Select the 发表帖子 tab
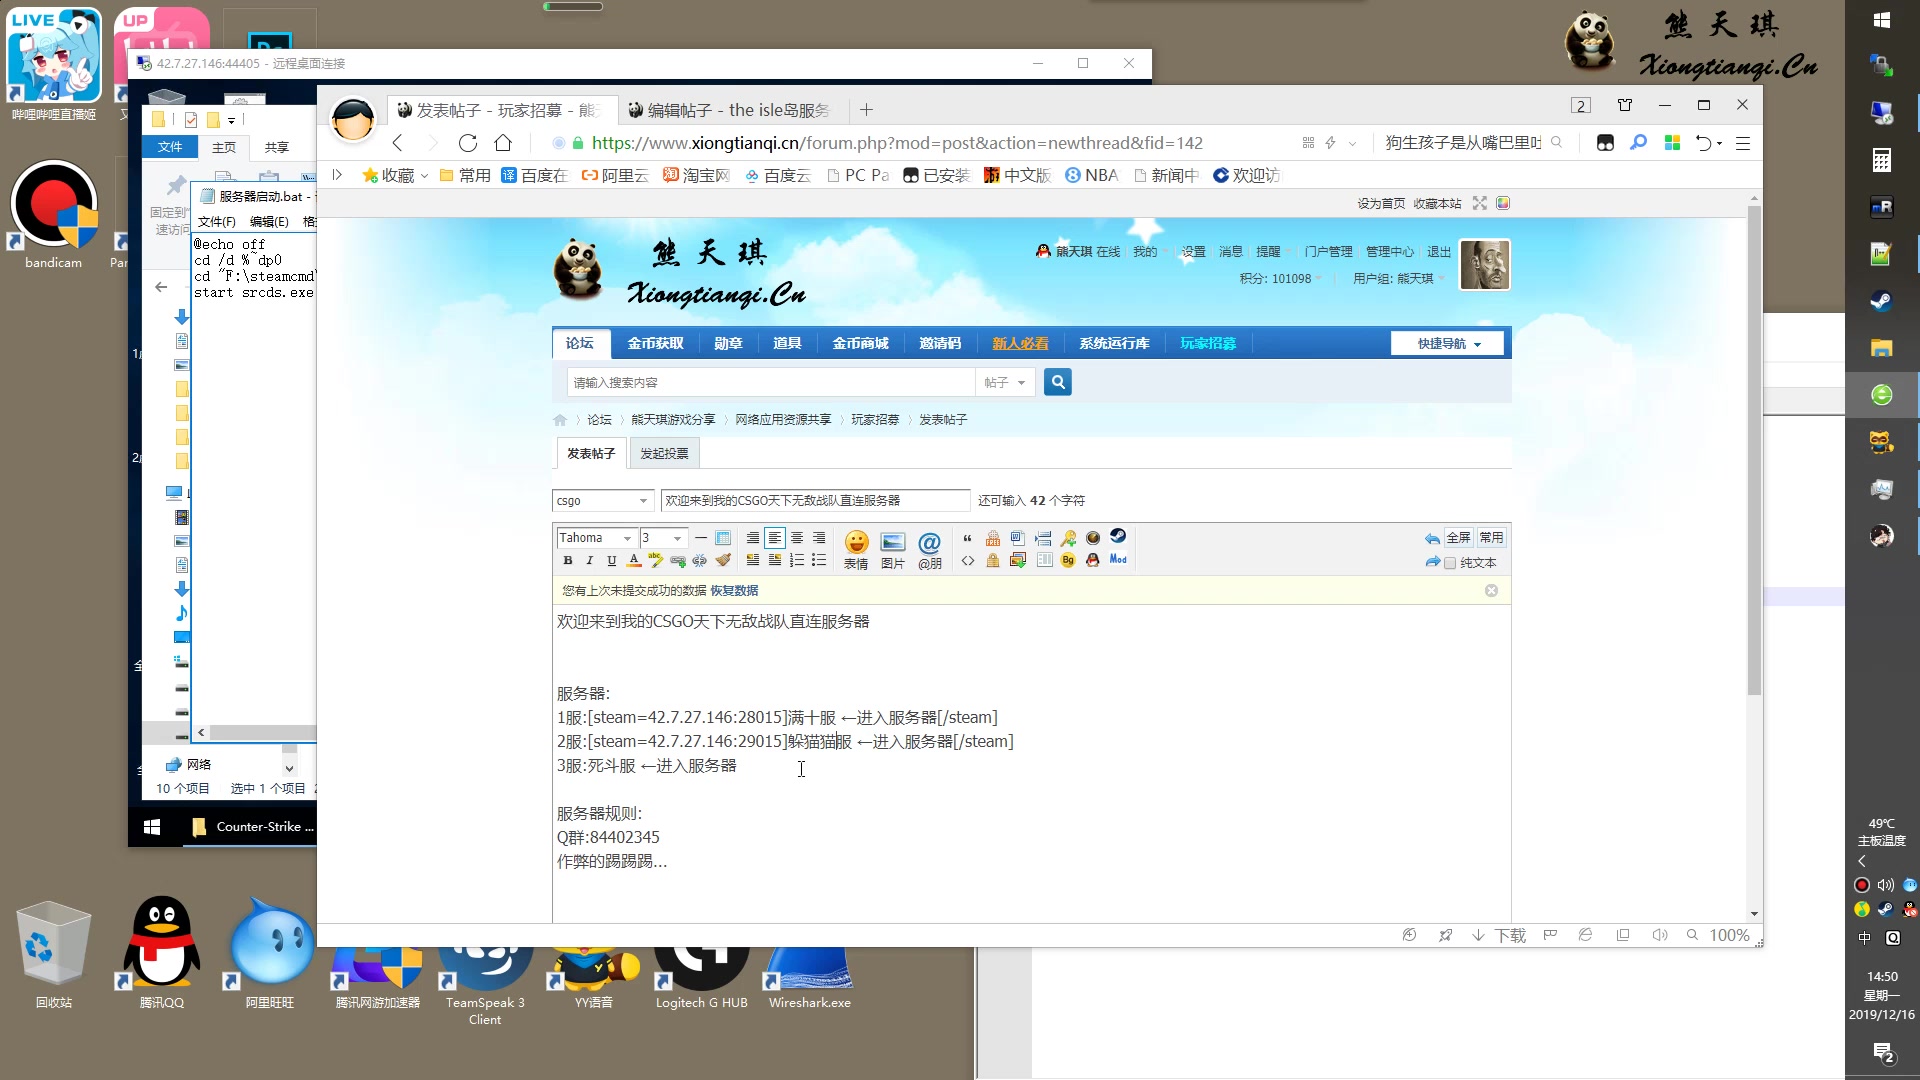1920x1080 pixels. click(591, 453)
